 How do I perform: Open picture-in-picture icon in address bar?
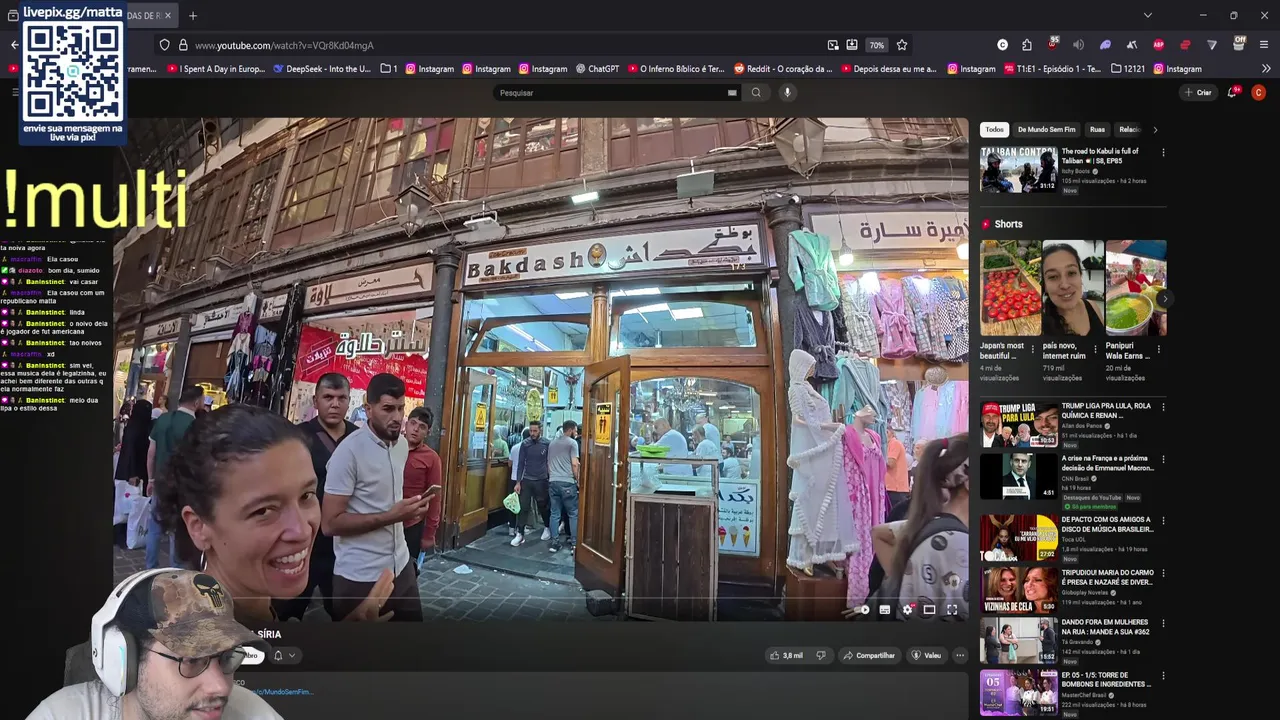[x=832, y=45]
